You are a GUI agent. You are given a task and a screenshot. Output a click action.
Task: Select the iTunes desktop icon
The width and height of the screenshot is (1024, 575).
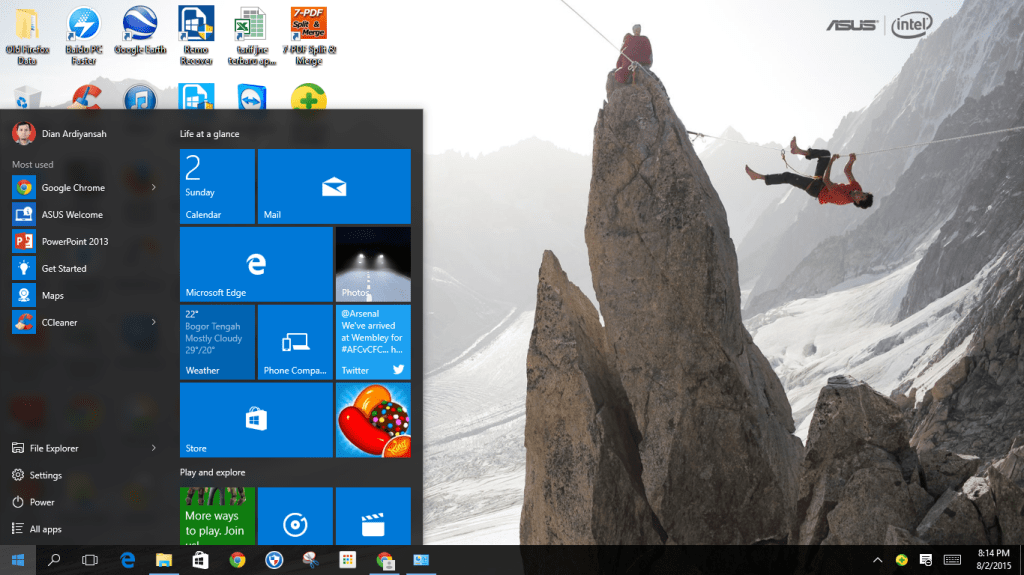(x=140, y=98)
